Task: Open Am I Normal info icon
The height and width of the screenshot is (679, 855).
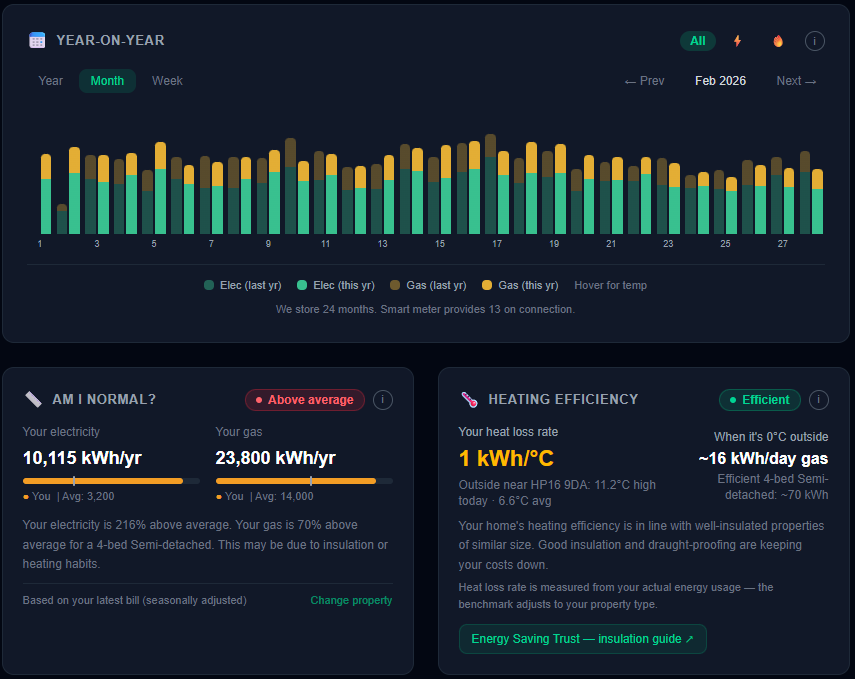Action: point(383,400)
